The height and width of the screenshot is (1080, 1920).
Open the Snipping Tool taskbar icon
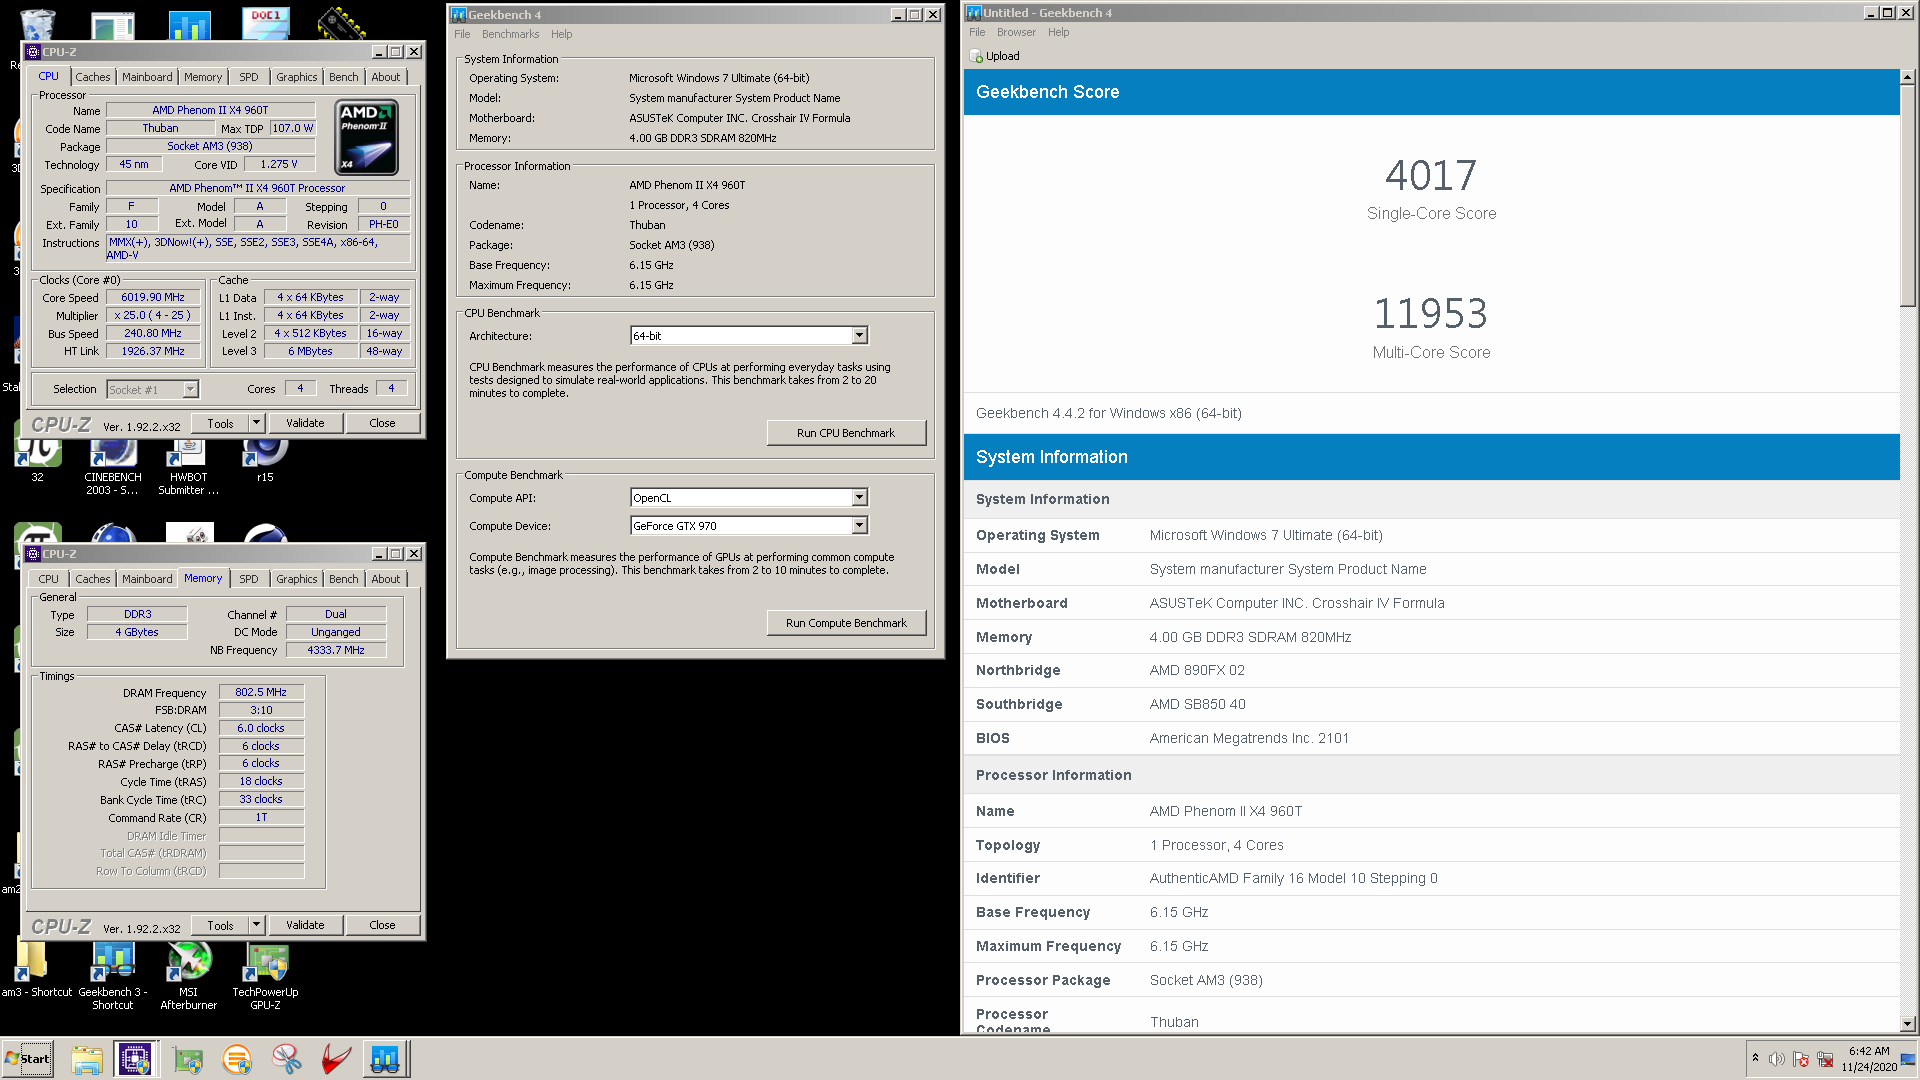point(287,1059)
